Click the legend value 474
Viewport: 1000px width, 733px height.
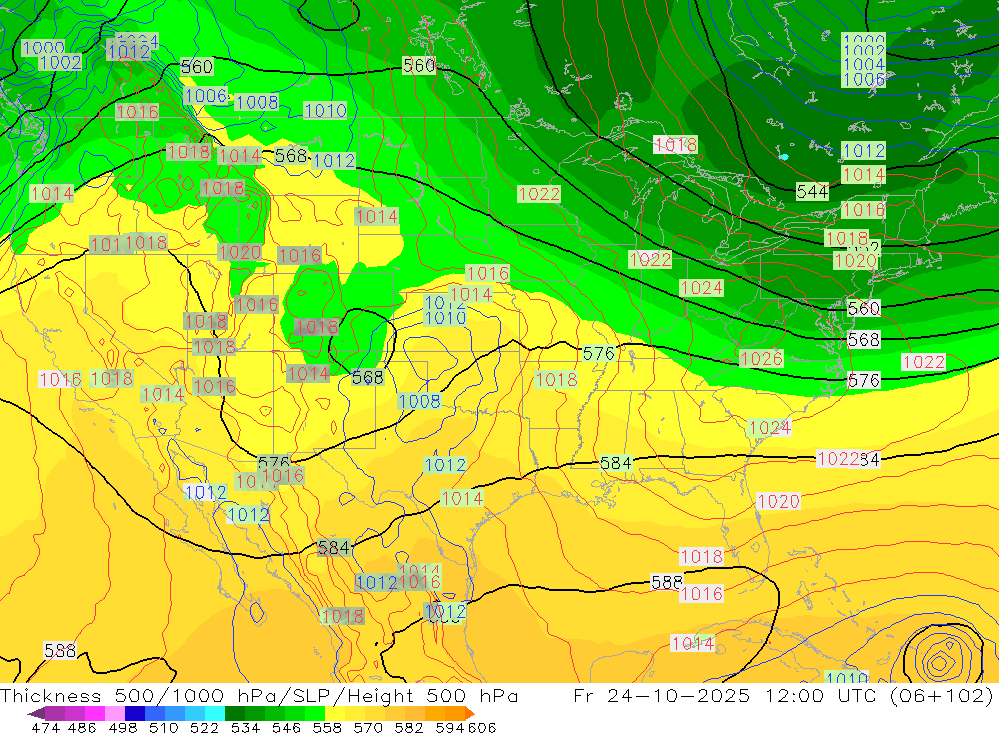46,727
